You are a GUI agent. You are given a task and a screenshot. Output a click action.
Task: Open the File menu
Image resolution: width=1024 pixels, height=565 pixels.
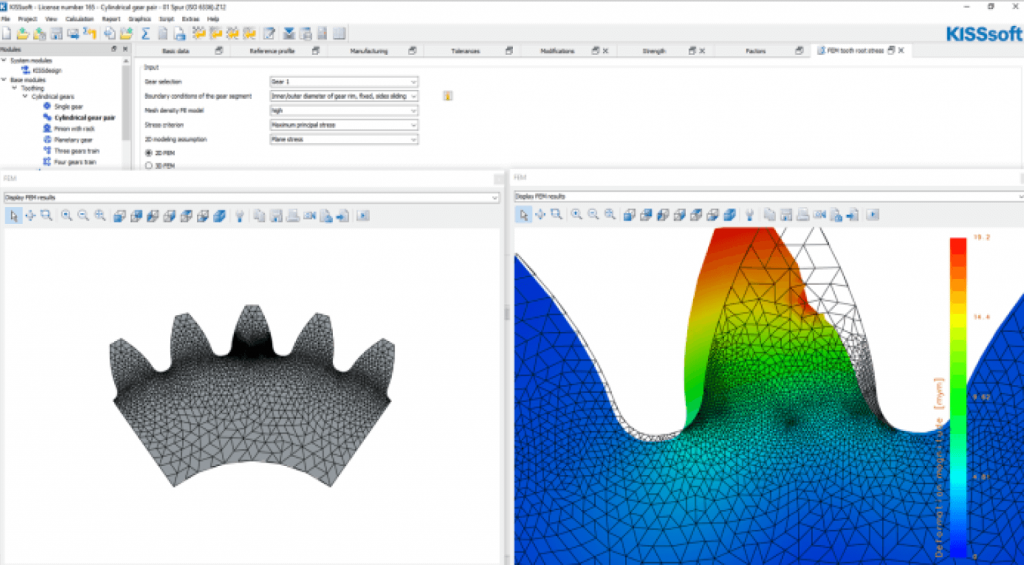(x=5, y=19)
